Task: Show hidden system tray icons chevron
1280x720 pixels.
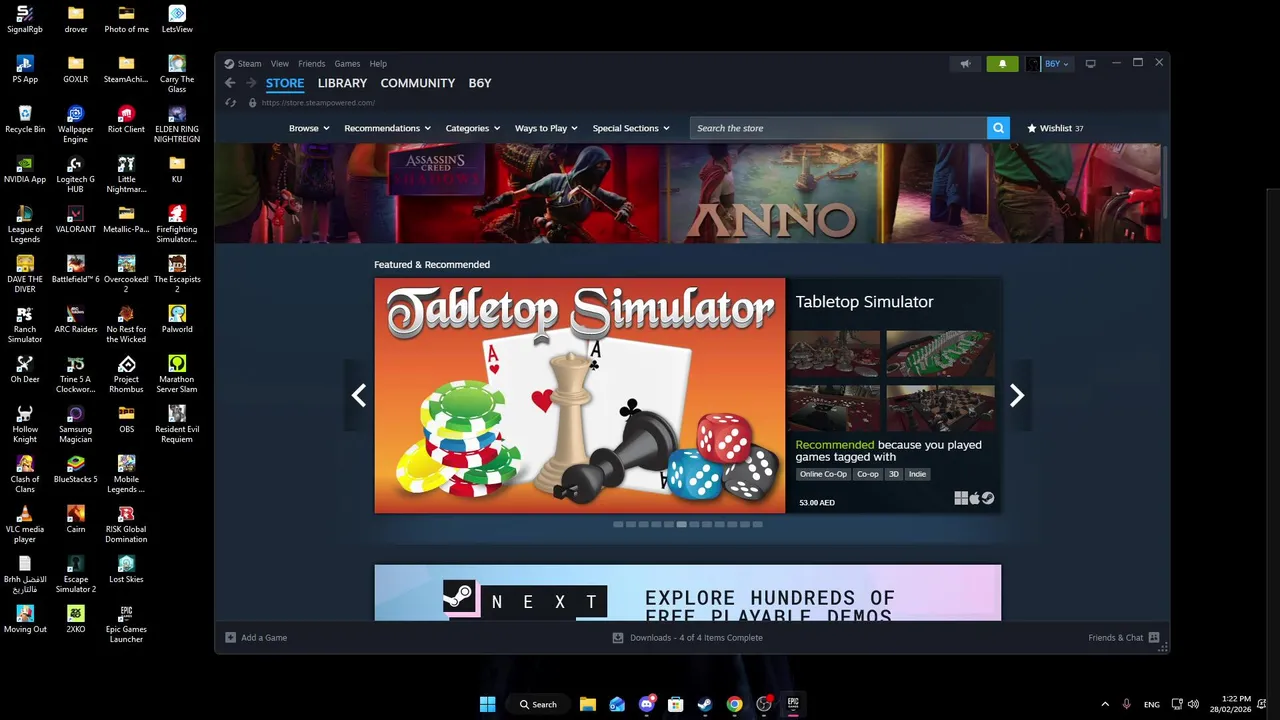Action: coord(1105,704)
